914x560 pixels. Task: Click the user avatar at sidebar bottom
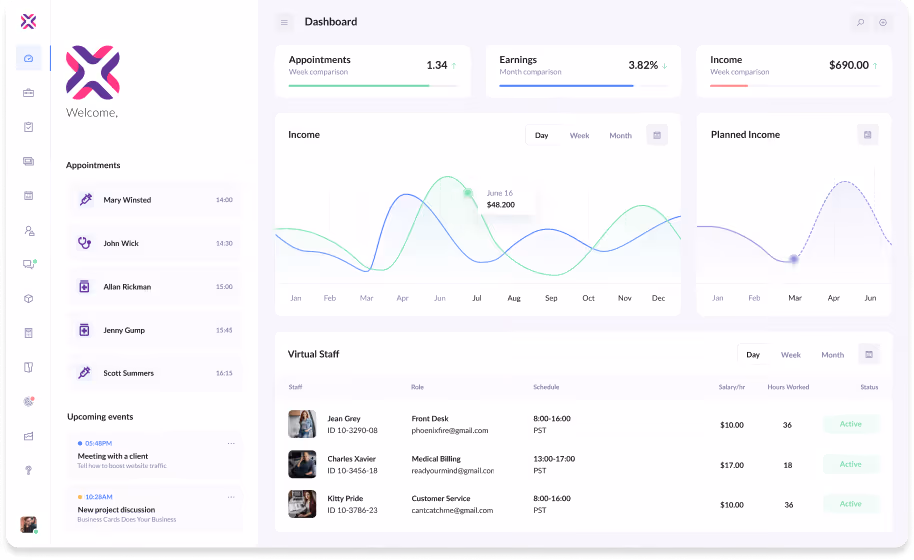[x=29, y=524]
